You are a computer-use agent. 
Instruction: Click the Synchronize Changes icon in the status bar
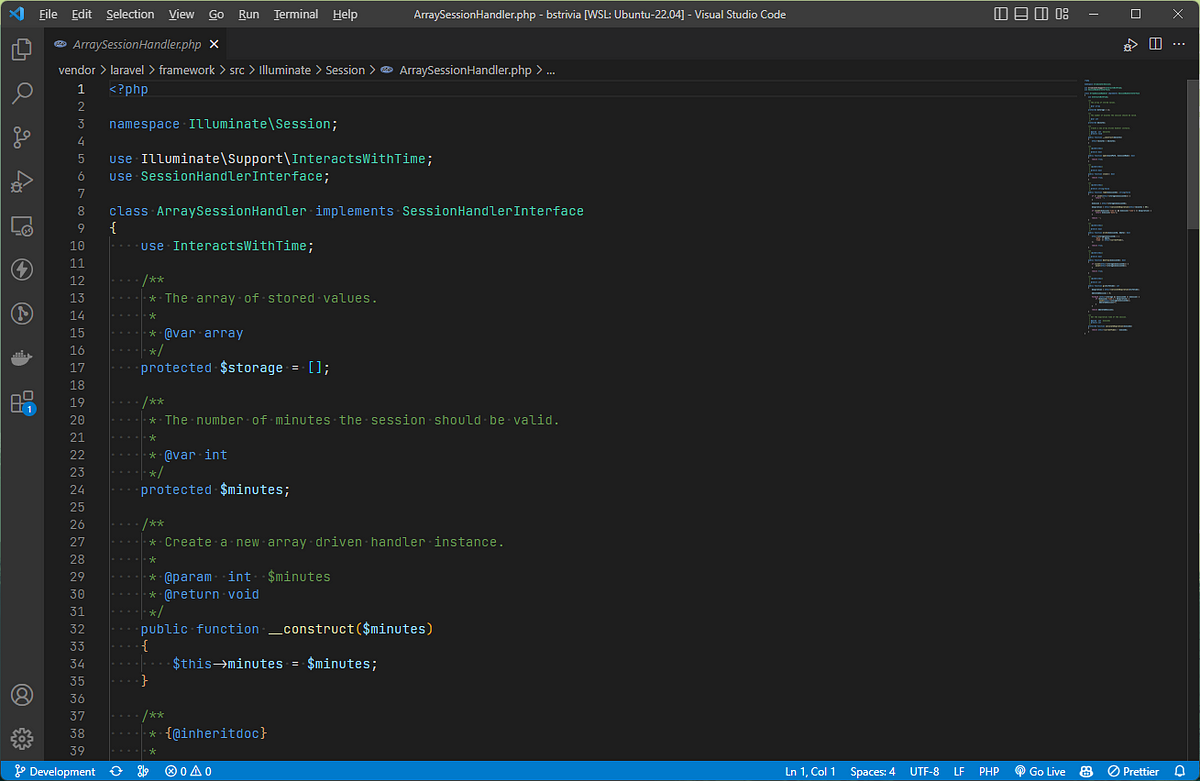(117, 771)
